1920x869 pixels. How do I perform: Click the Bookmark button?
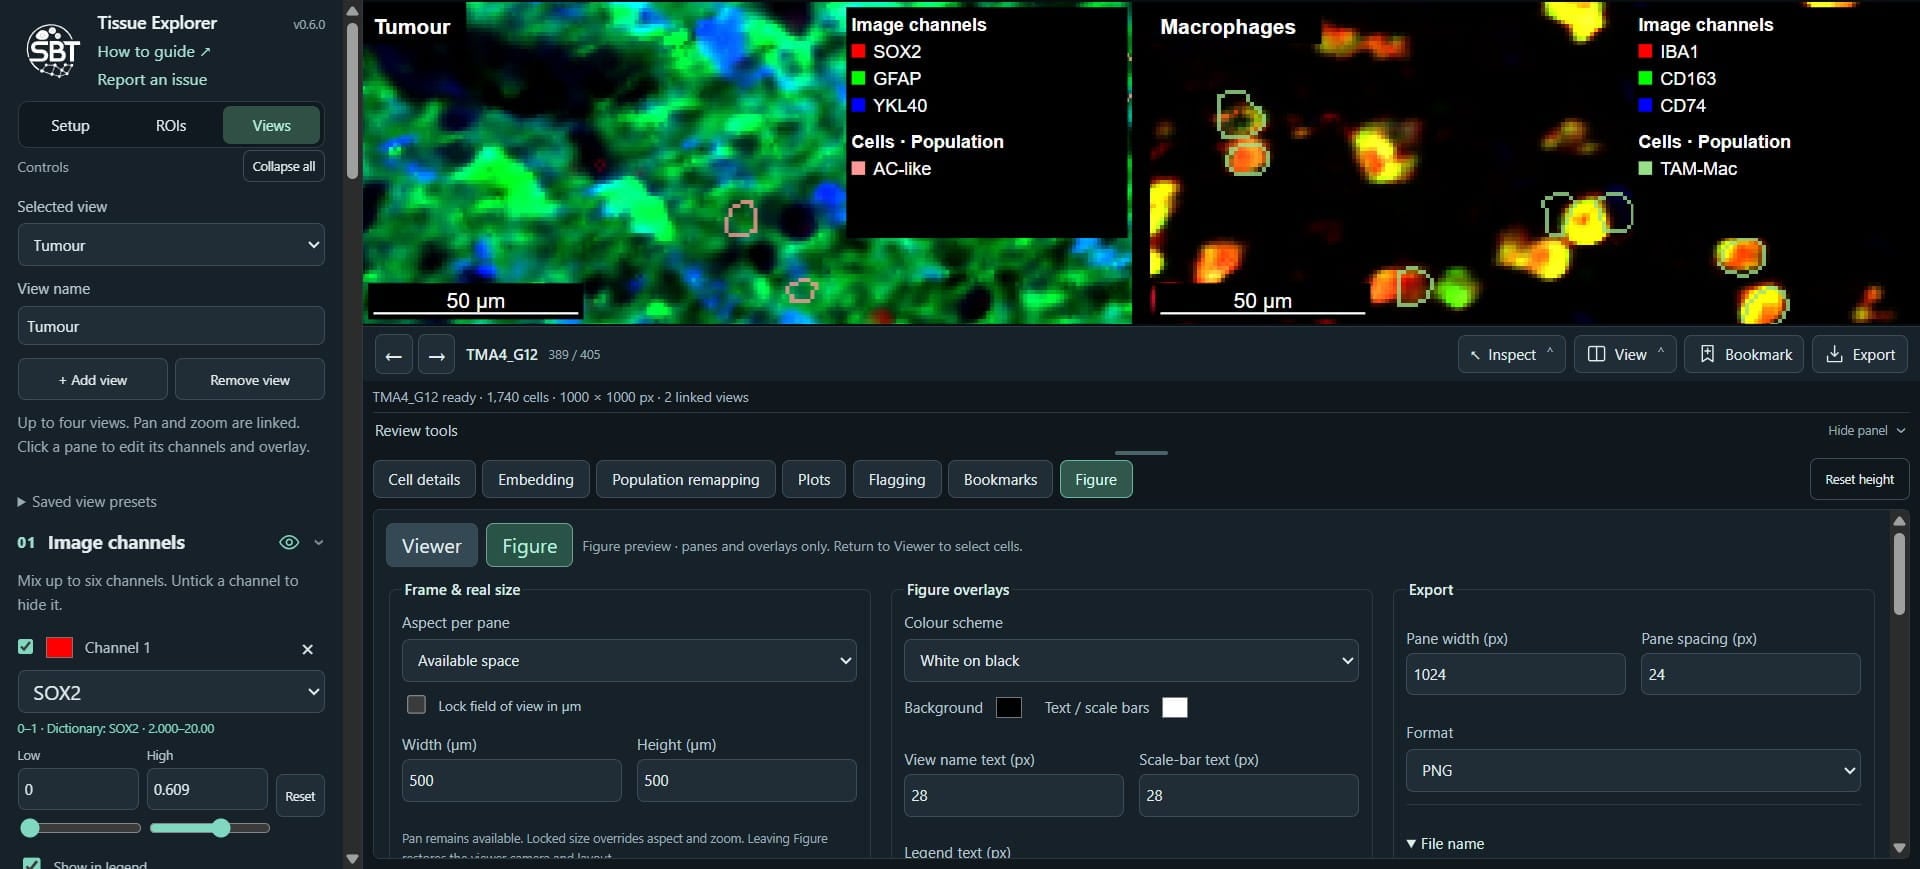pyautogui.click(x=1744, y=354)
